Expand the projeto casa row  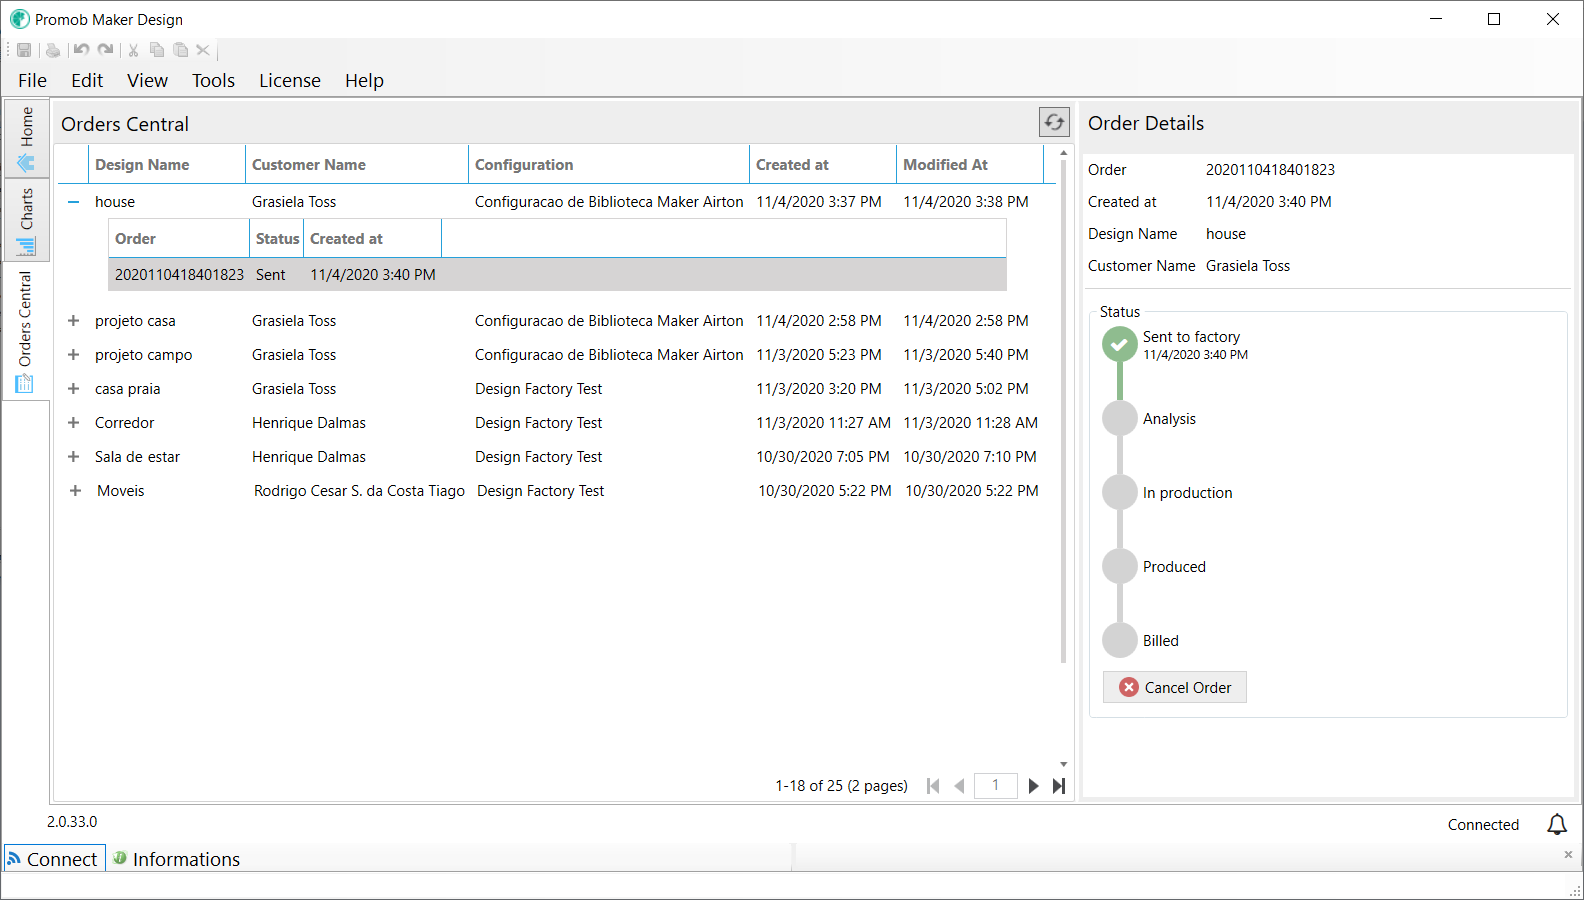tap(73, 321)
